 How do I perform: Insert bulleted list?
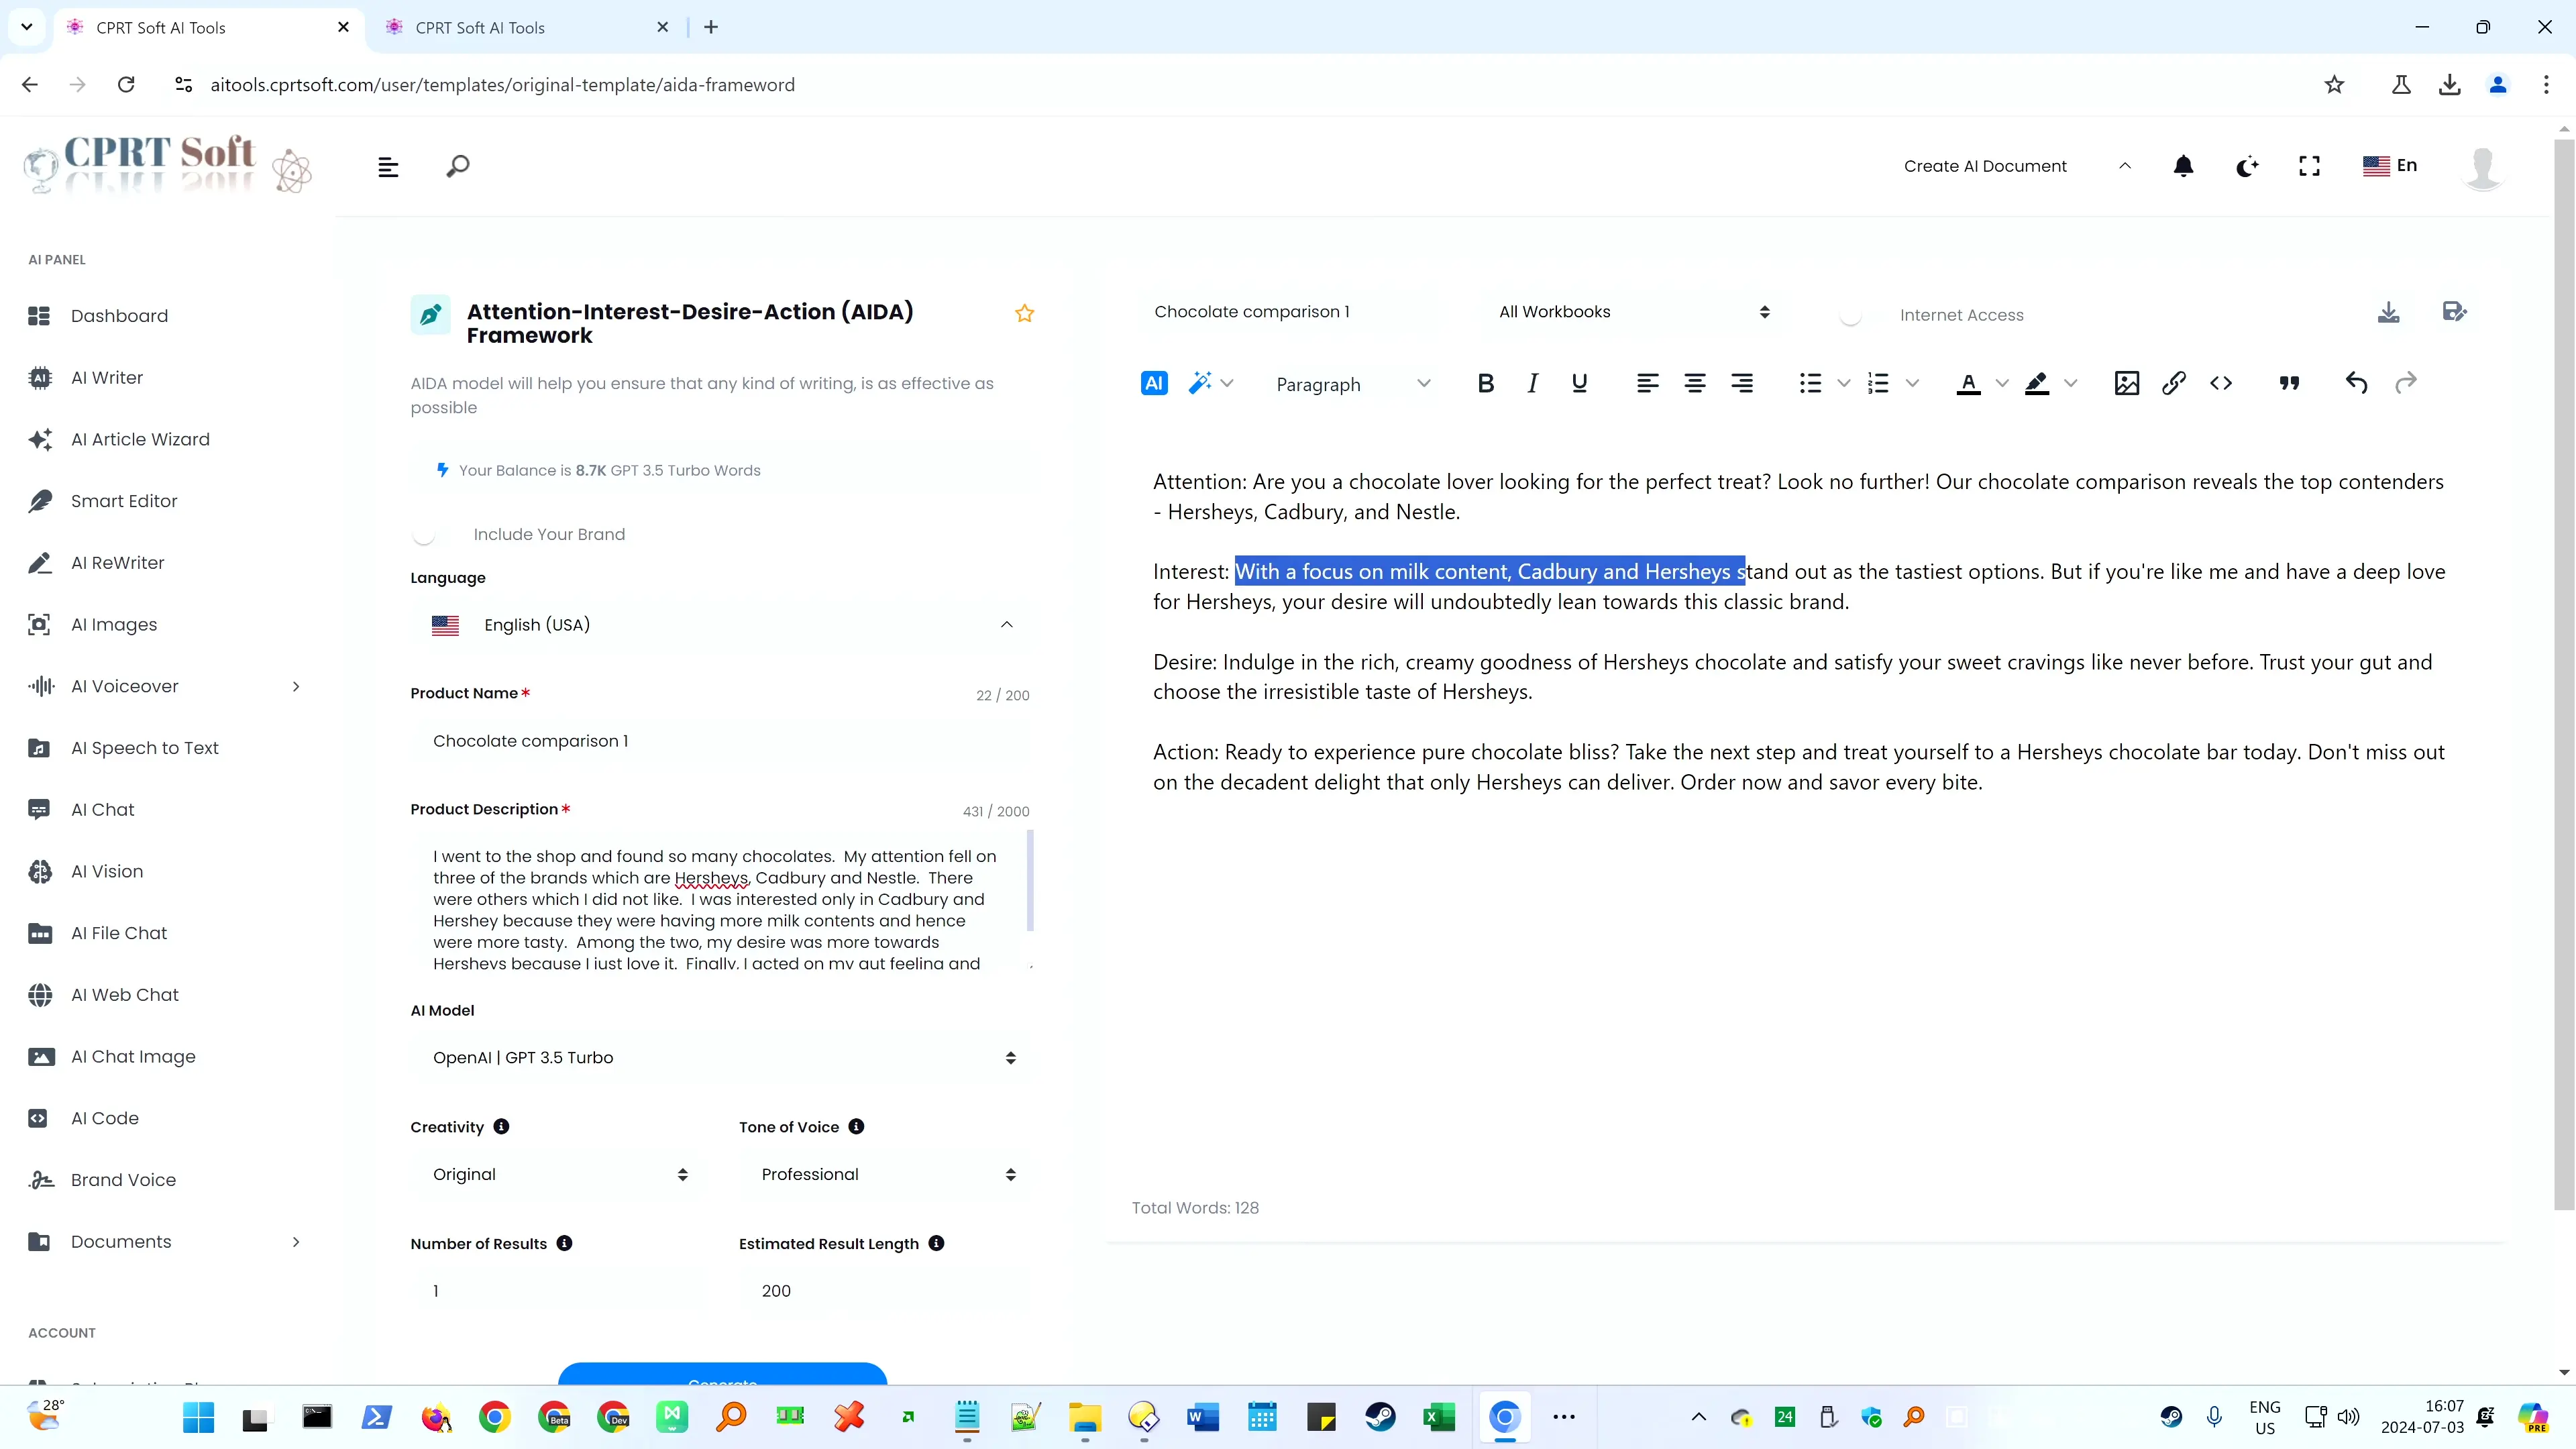1810,383
